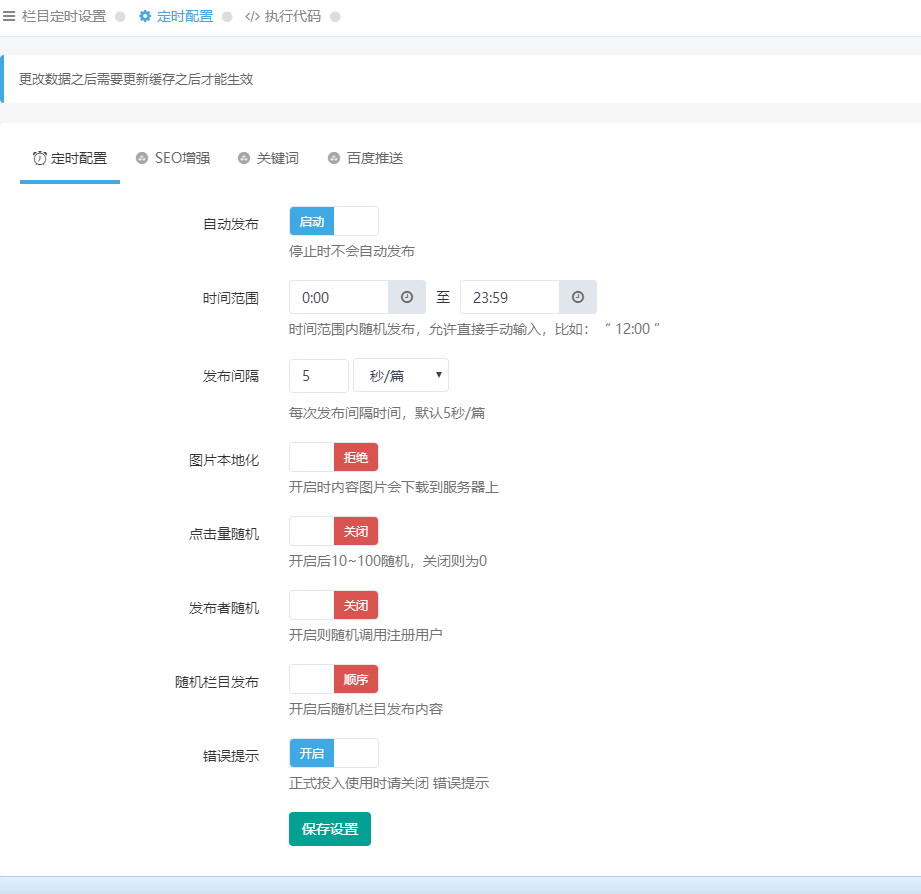Click the hint text 正式投入使用时请关闭 错误提示

389,783
